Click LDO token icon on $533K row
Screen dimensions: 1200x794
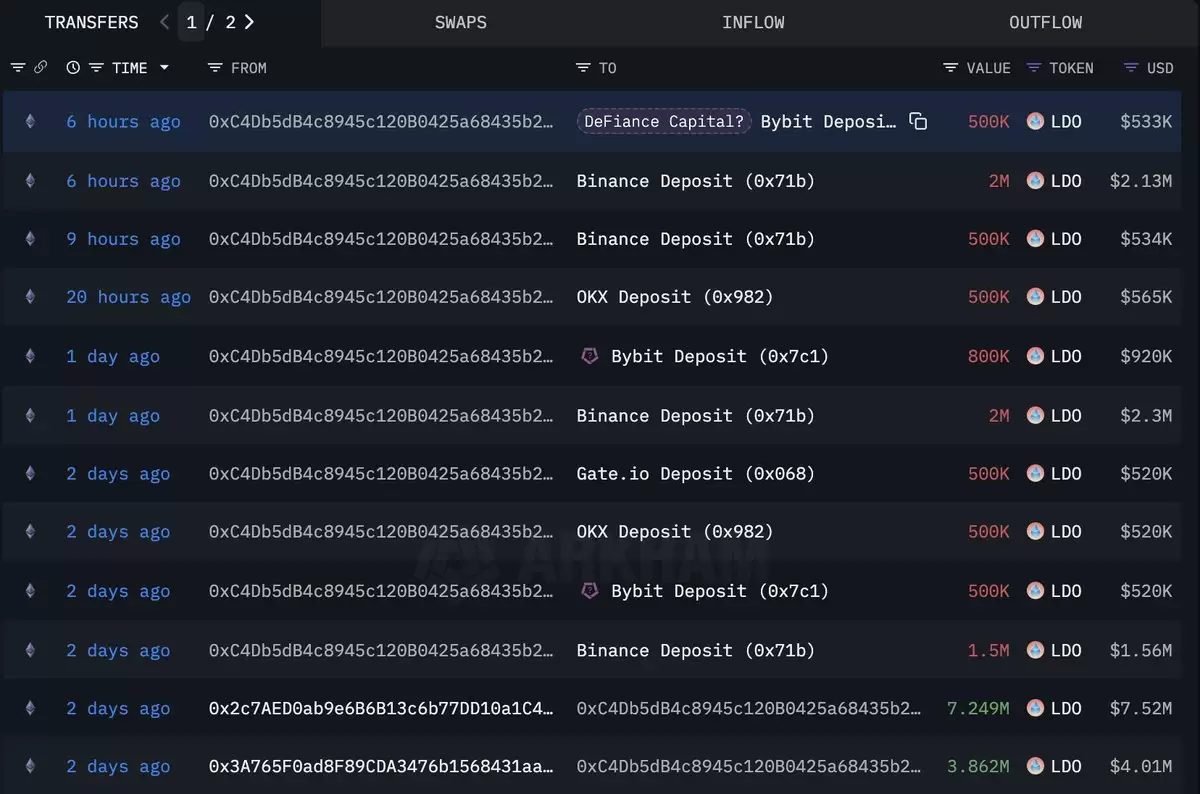1035,122
